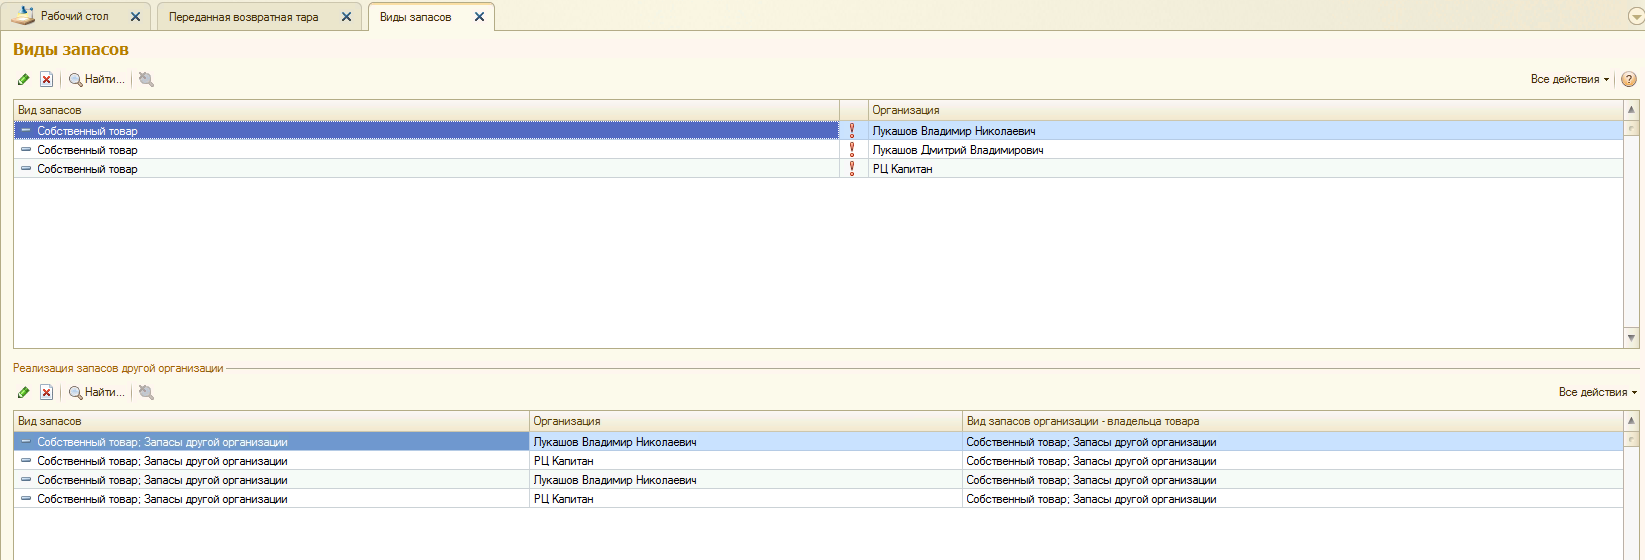The image size is (1645, 560).
Task: Click the top Найти... search button
Action: [x=97, y=80]
